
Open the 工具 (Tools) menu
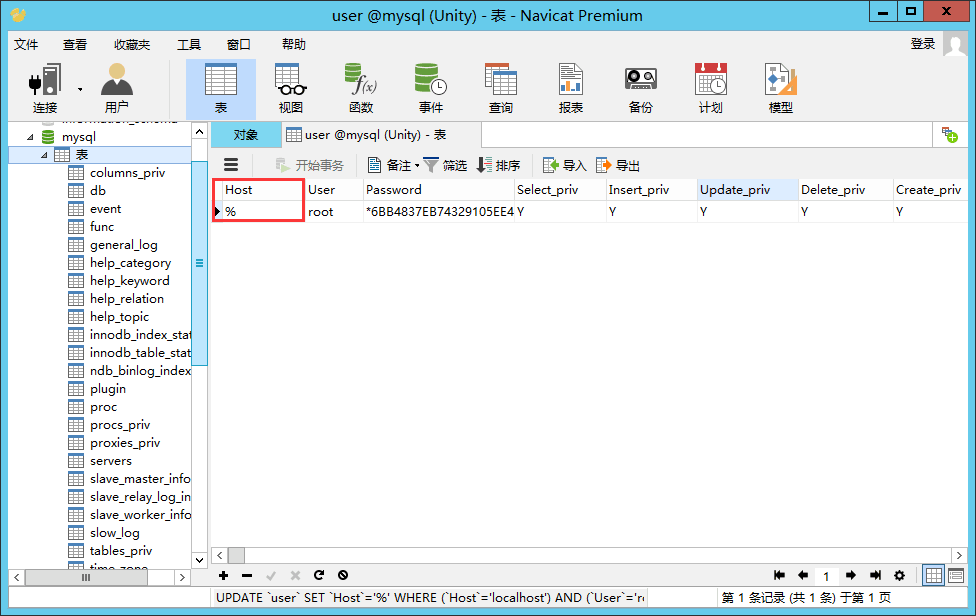tap(189, 44)
